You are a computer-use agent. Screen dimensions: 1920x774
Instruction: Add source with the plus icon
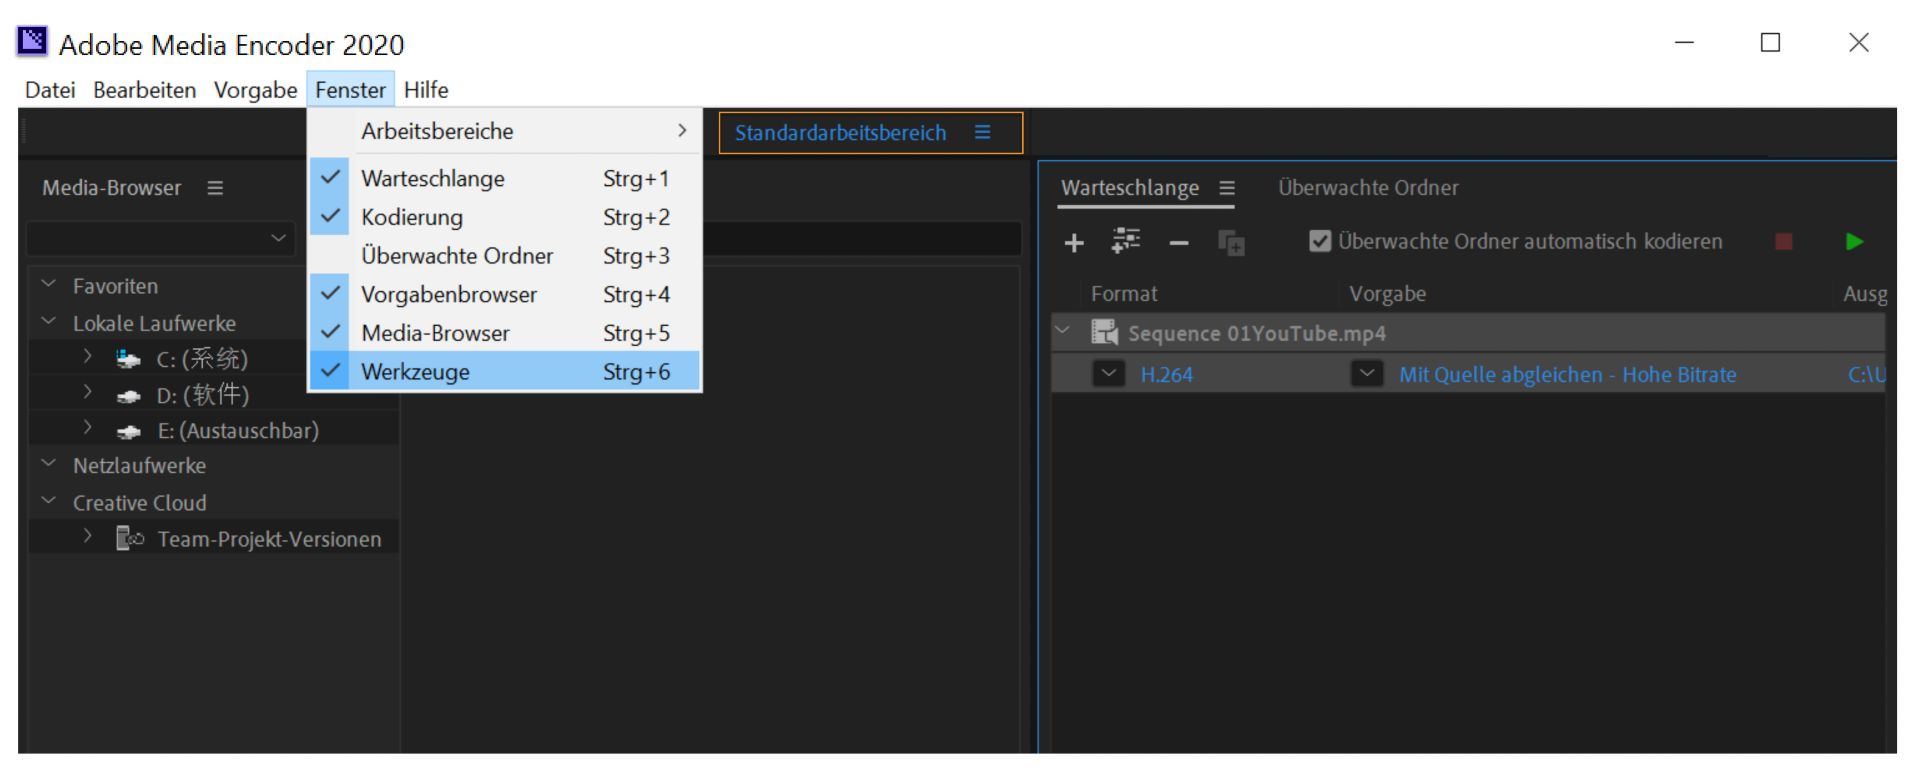pyautogui.click(x=1074, y=243)
